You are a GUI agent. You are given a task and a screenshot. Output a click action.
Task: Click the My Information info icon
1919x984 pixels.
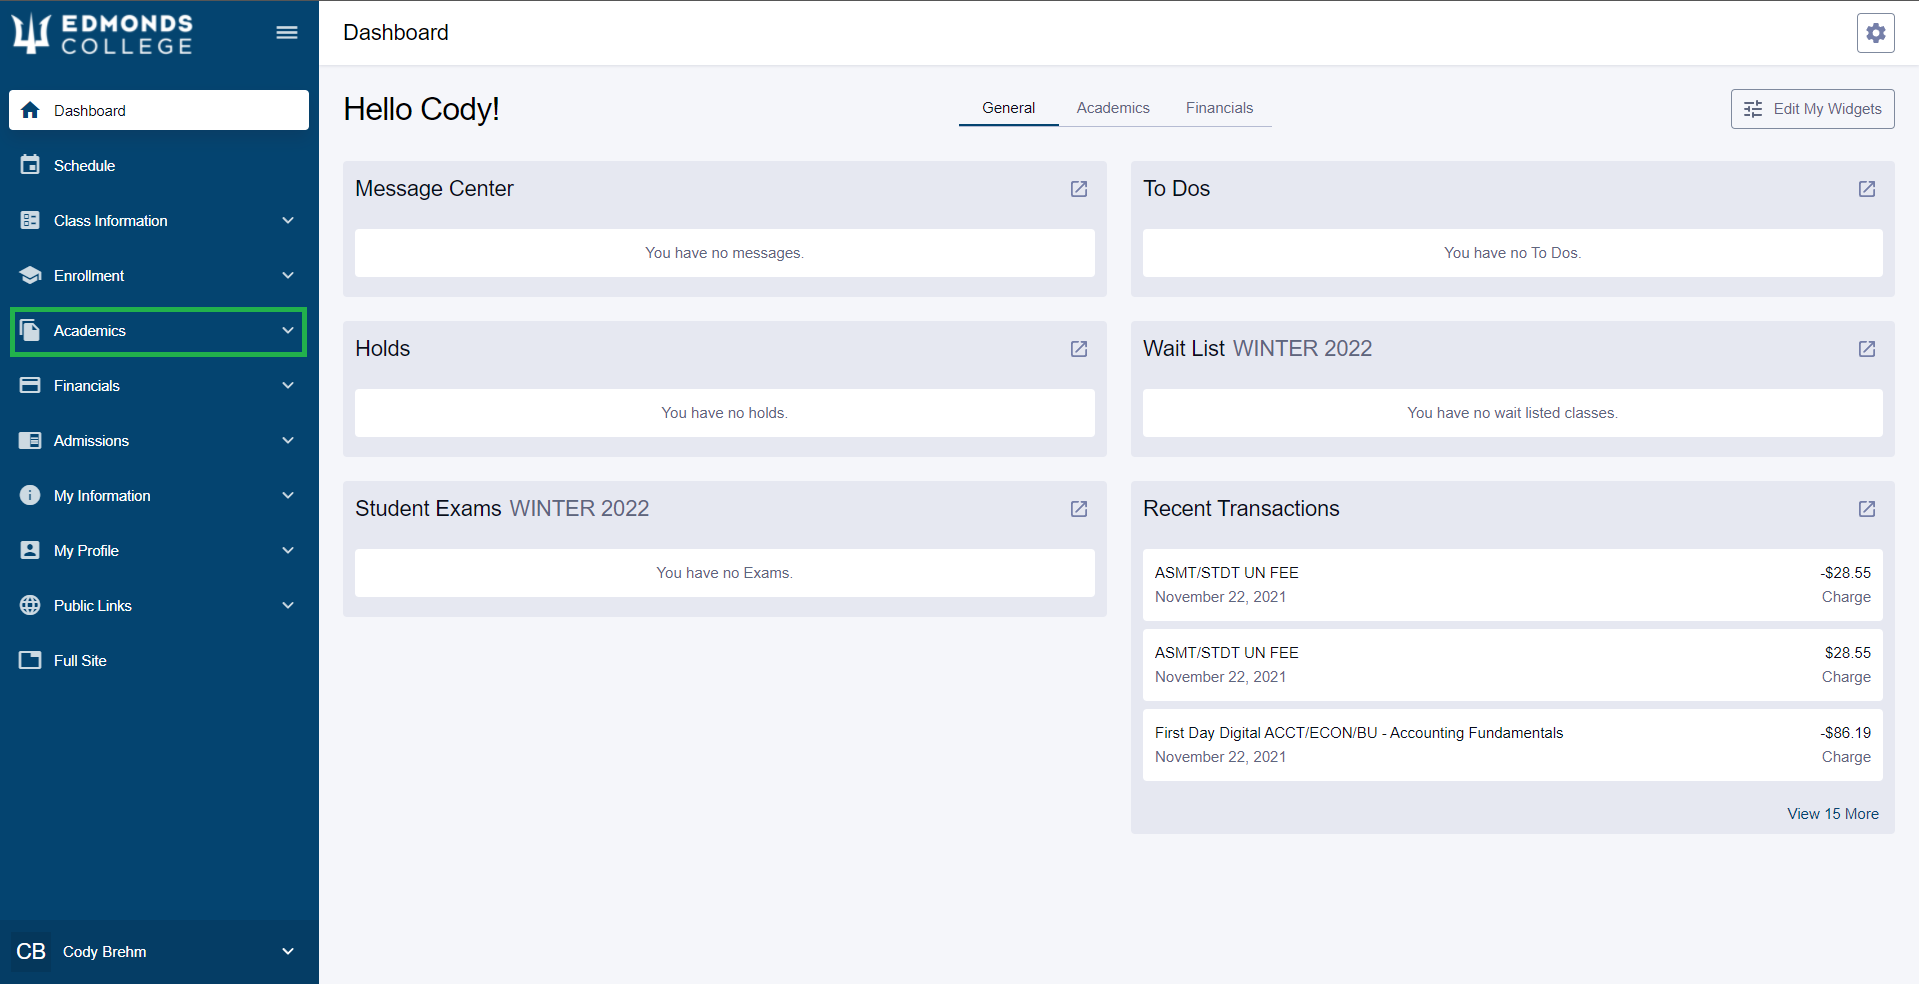(x=30, y=495)
